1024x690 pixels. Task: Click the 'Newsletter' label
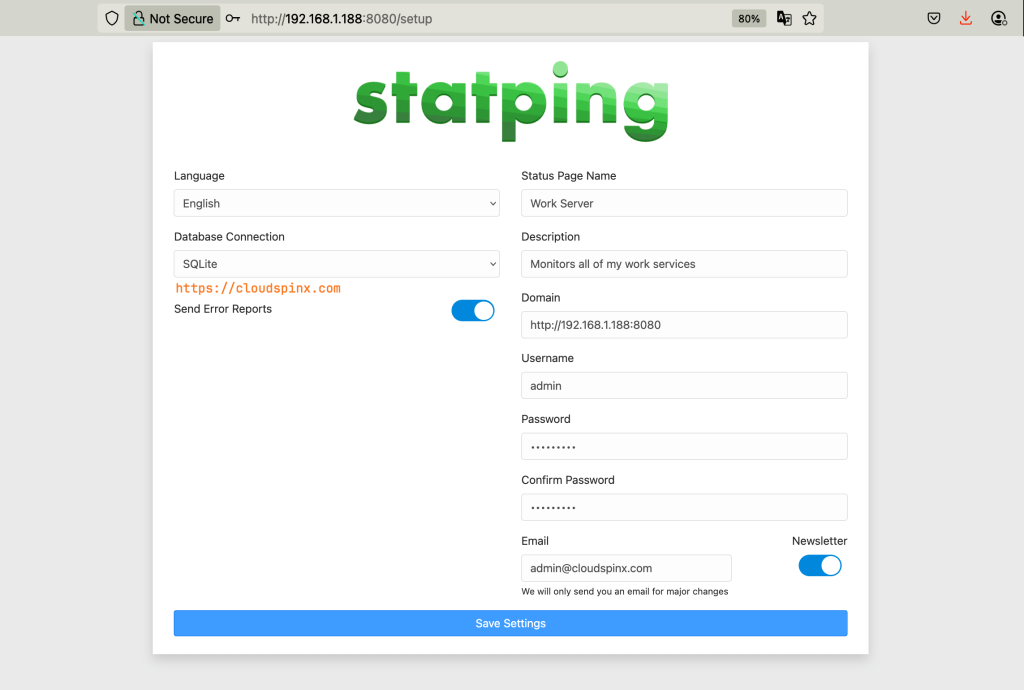click(x=820, y=541)
